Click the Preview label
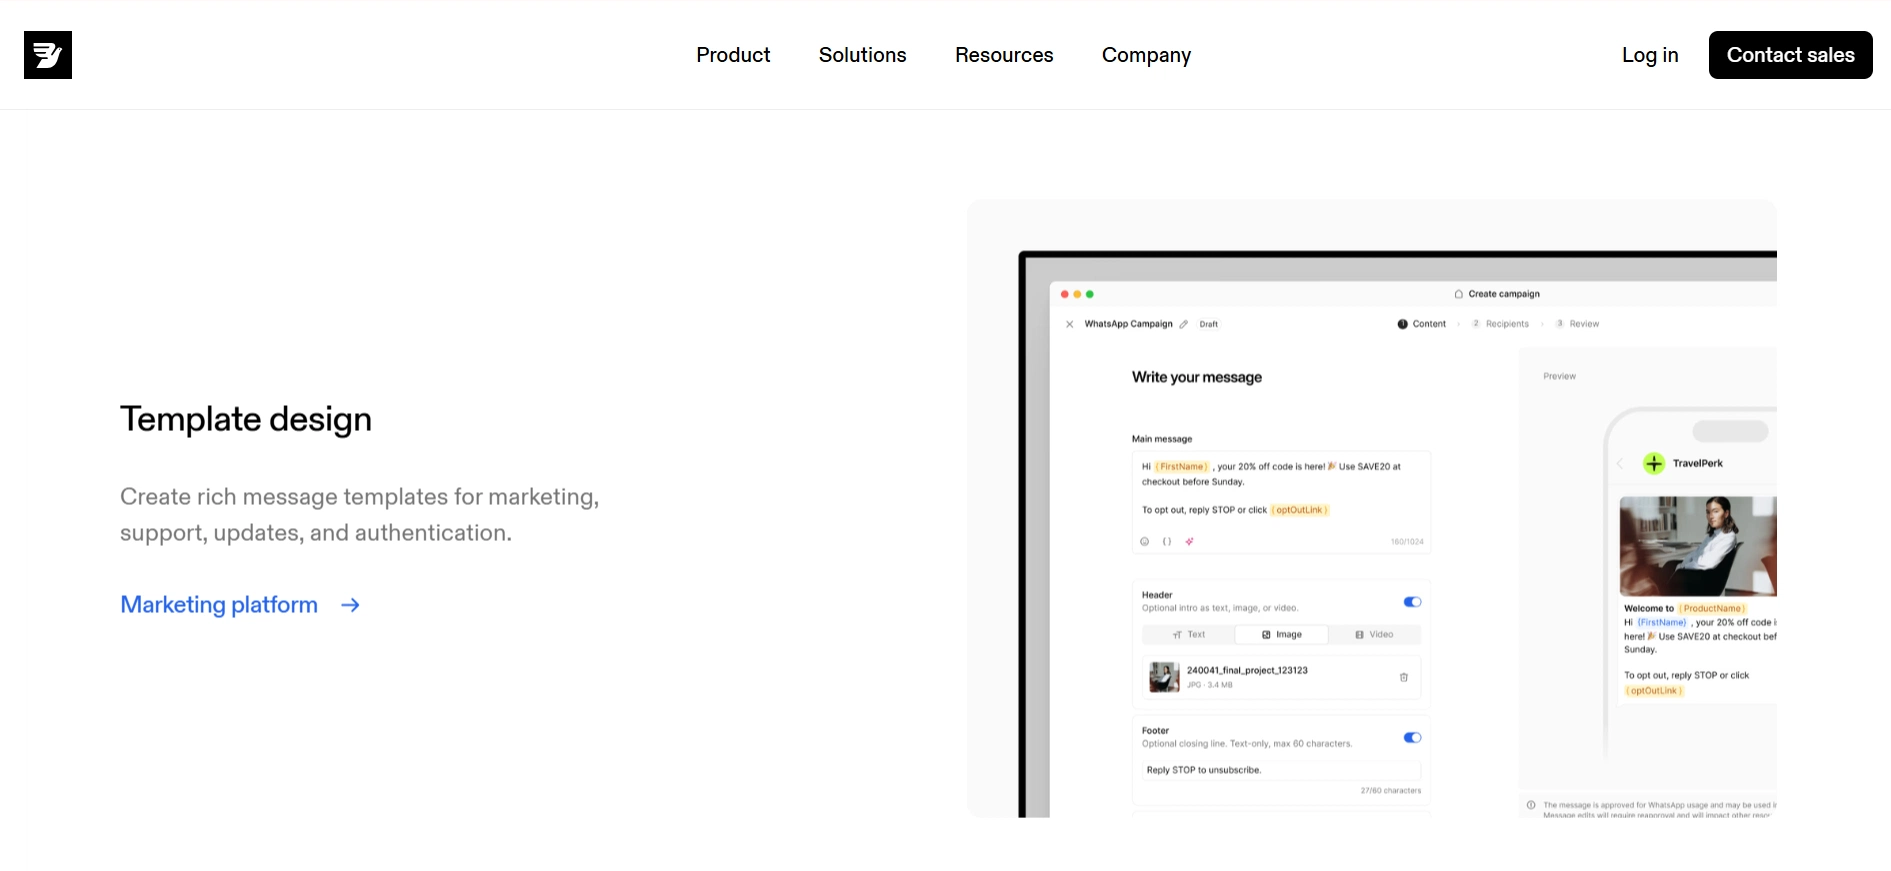This screenshot has height=871, width=1891. (x=1559, y=377)
